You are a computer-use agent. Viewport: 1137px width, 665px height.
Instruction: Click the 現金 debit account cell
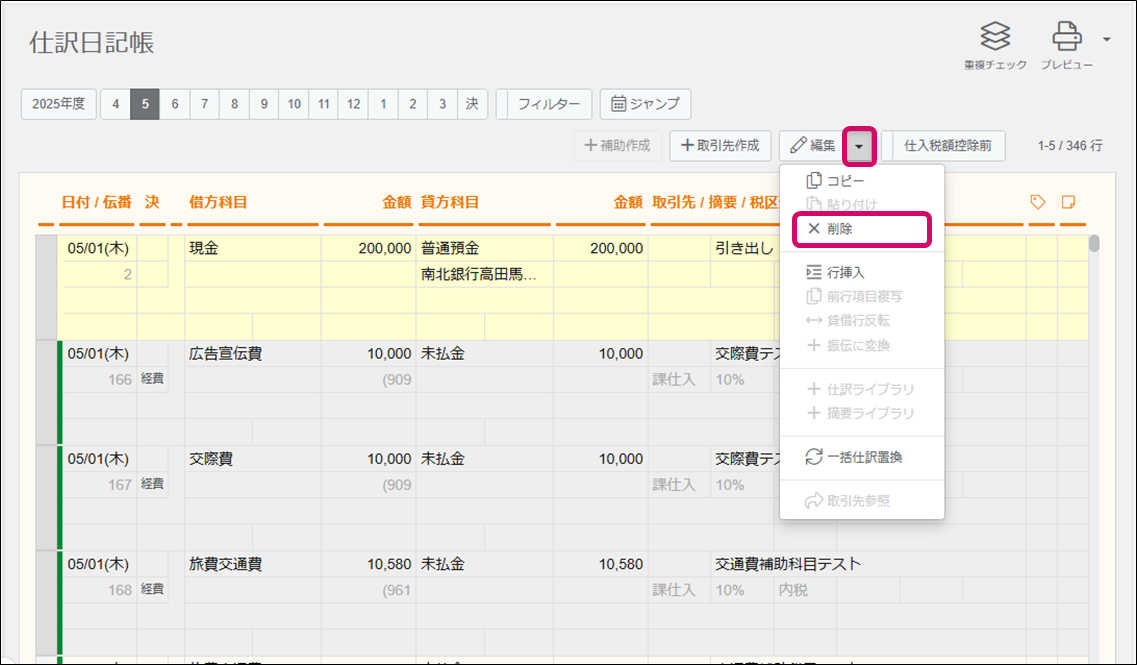[252, 248]
